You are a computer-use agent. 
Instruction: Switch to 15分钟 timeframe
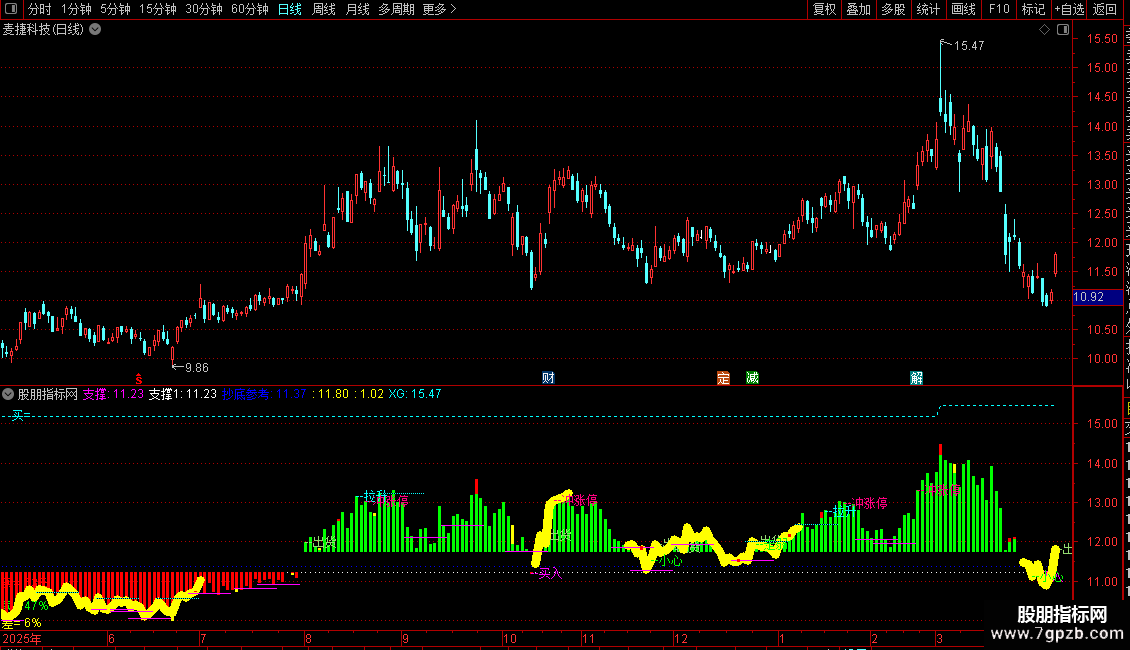click(x=158, y=9)
